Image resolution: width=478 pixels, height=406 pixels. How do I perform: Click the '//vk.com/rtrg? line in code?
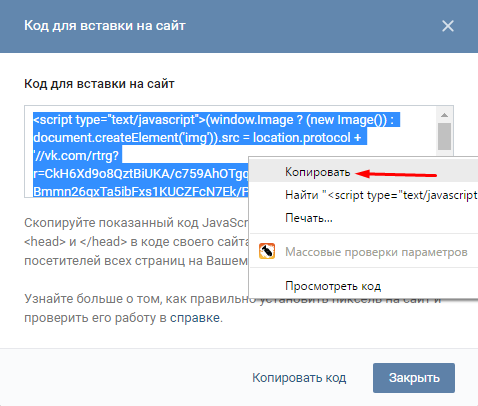click(x=77, y=156)
